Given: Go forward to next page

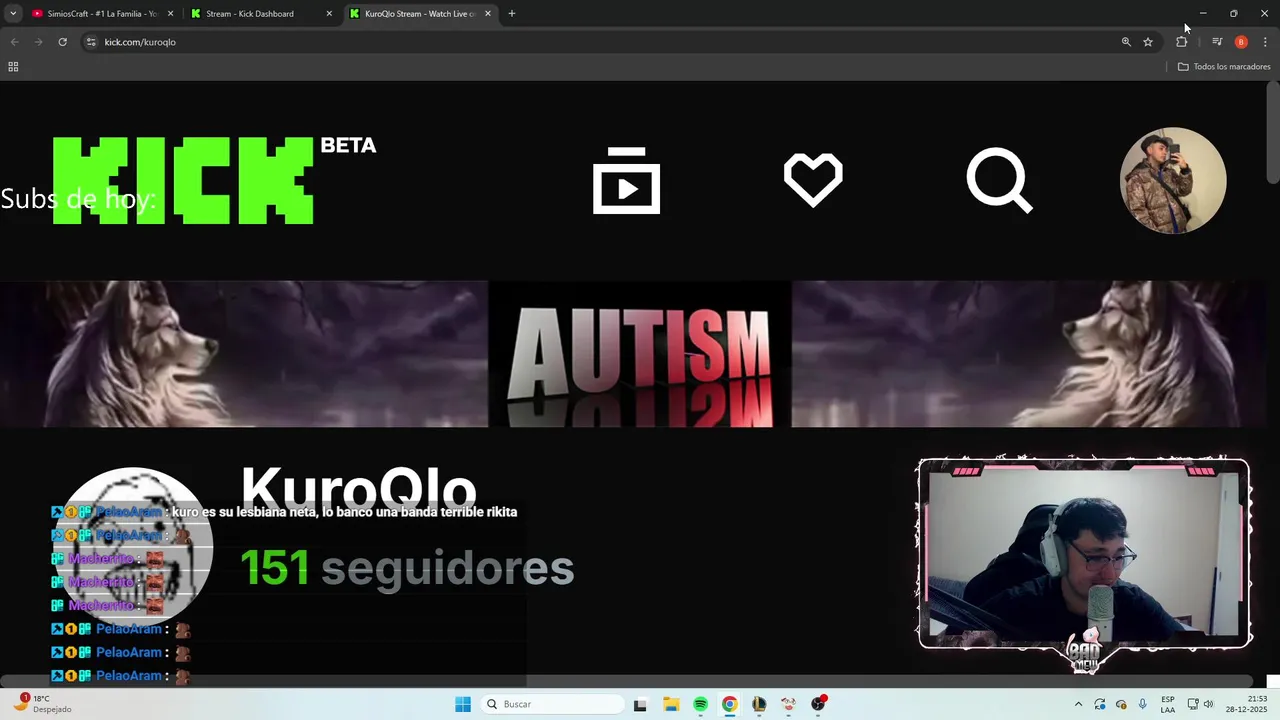Looking at the screenshot, I should 38,42.
